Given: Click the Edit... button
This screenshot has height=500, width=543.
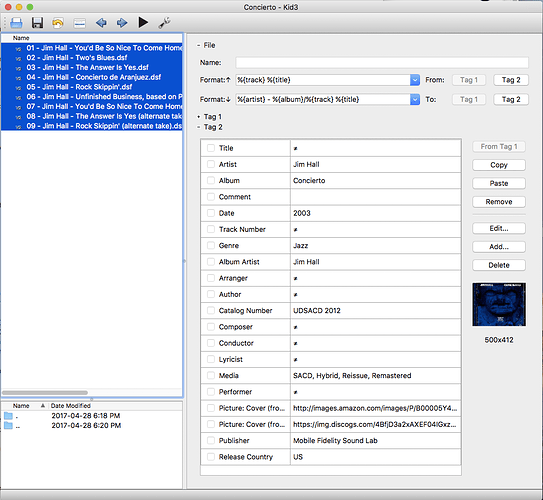Looking at the screenshot, I should [x=499, y=228].
